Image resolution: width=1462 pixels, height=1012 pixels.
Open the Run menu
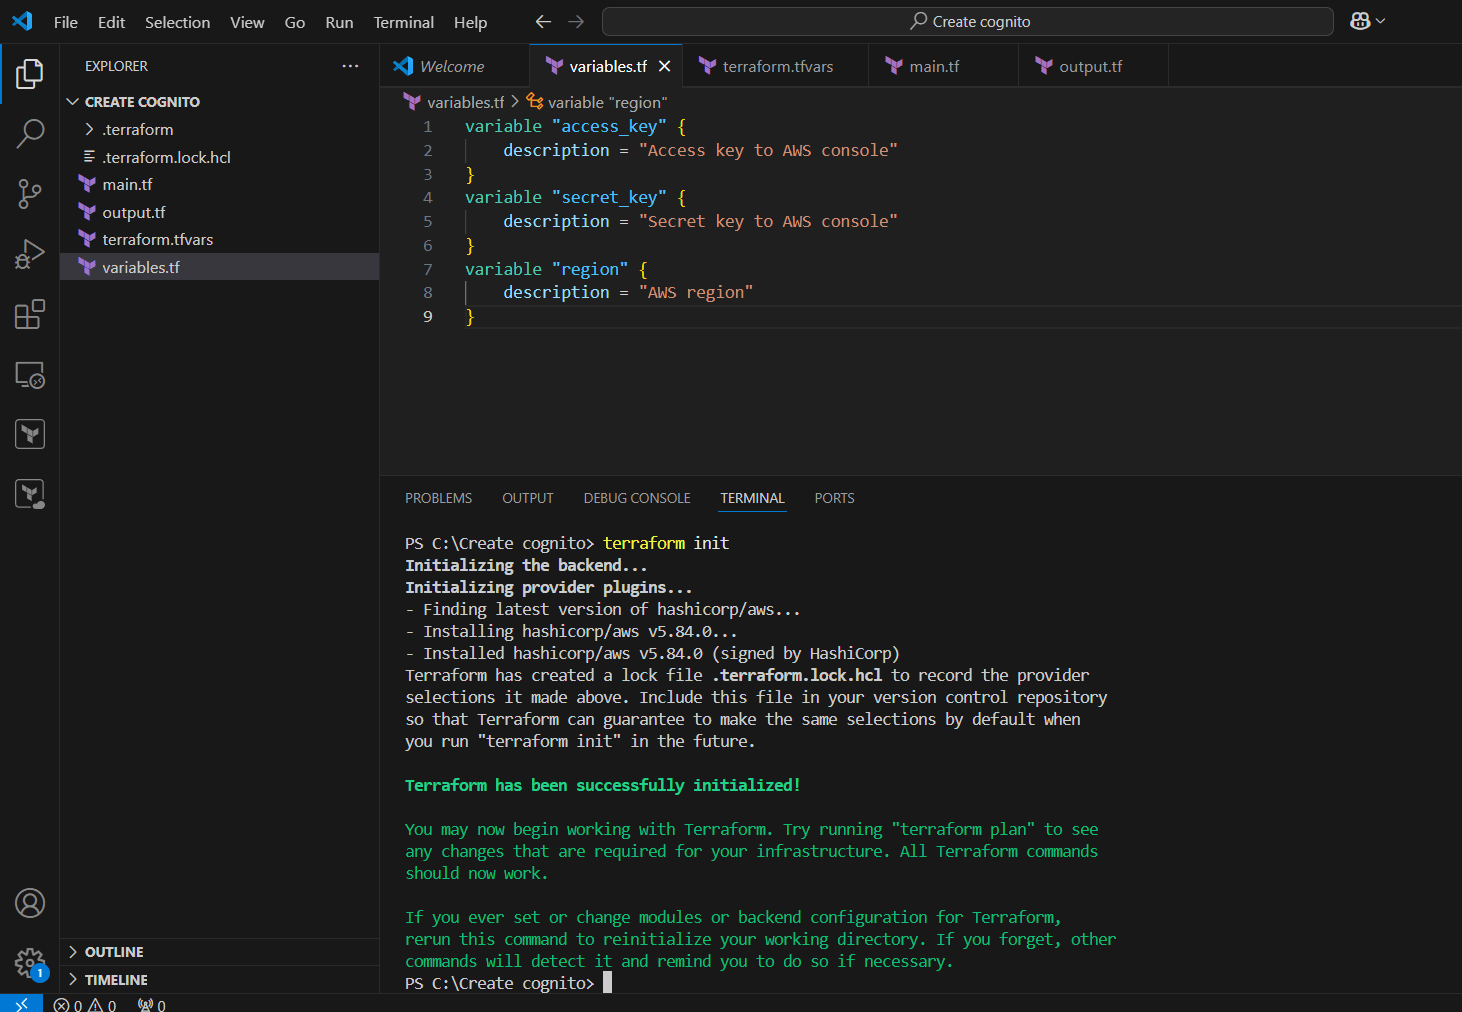tap(339, 22)
